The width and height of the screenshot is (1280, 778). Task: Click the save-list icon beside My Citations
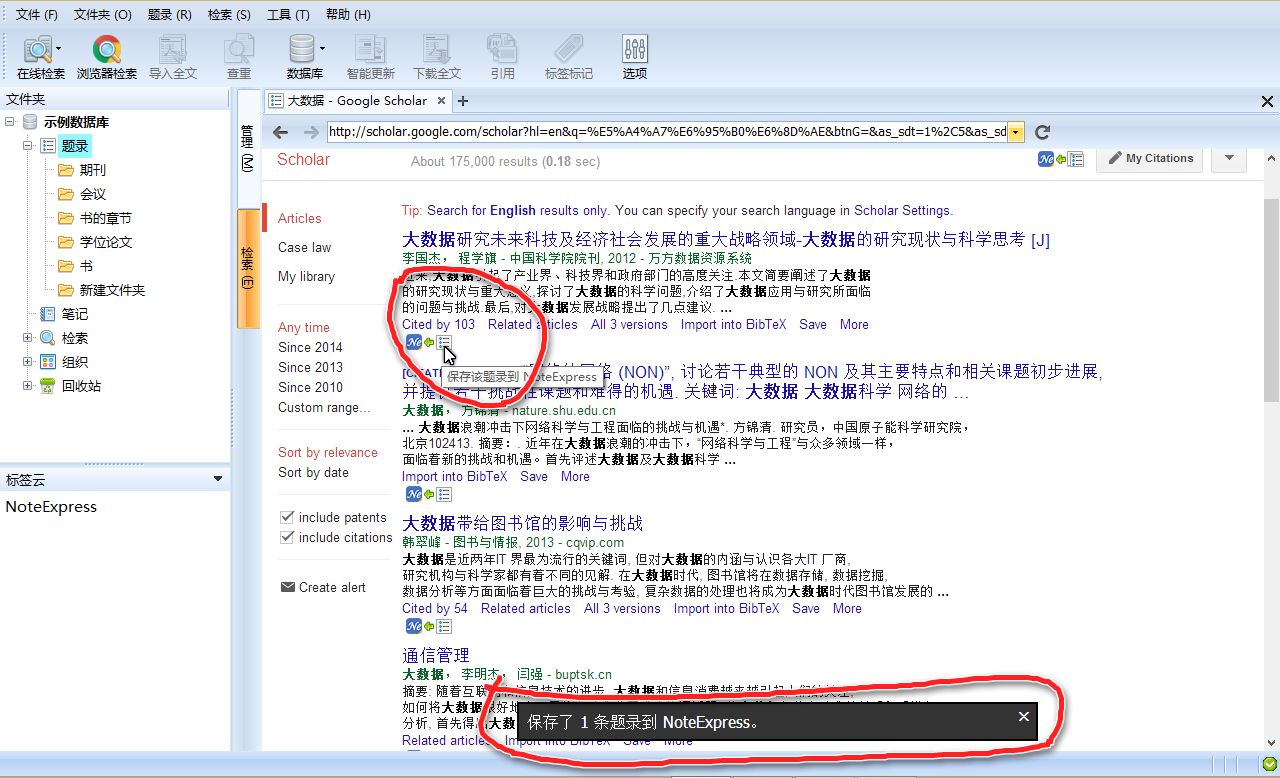[1076, 158]
